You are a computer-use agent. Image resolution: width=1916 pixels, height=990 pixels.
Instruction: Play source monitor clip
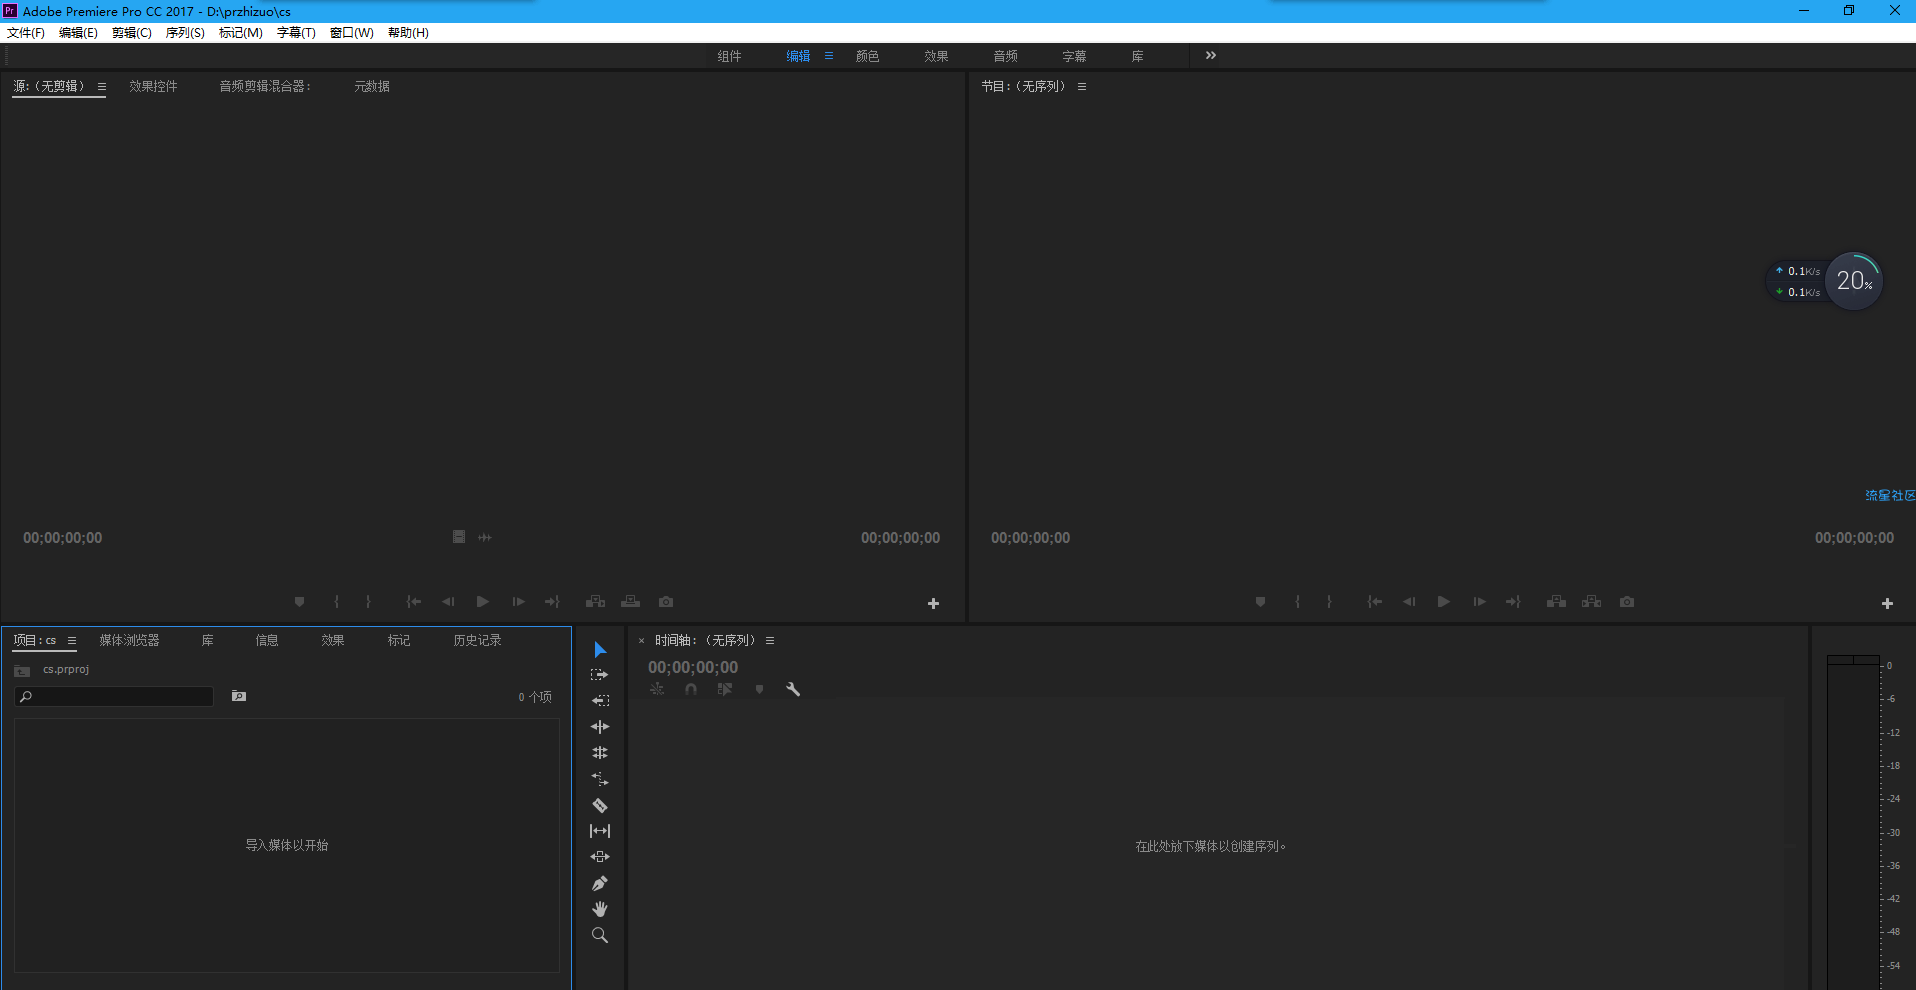pyautogui.click(x=483, y=602)
